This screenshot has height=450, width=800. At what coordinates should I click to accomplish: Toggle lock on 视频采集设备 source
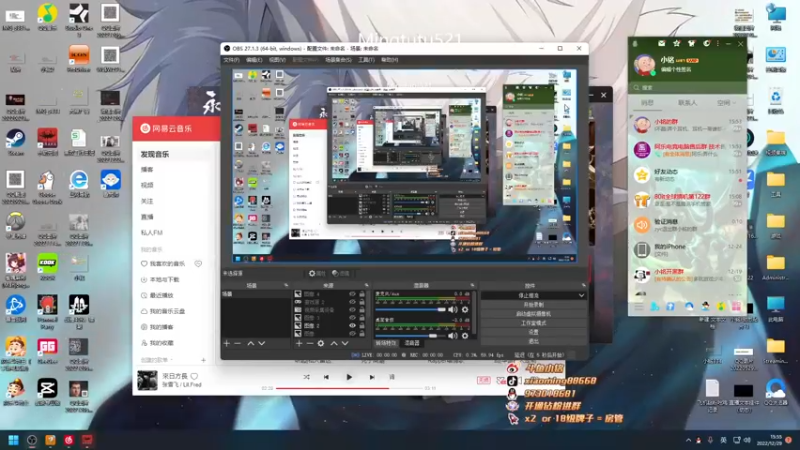pos(362,310)
